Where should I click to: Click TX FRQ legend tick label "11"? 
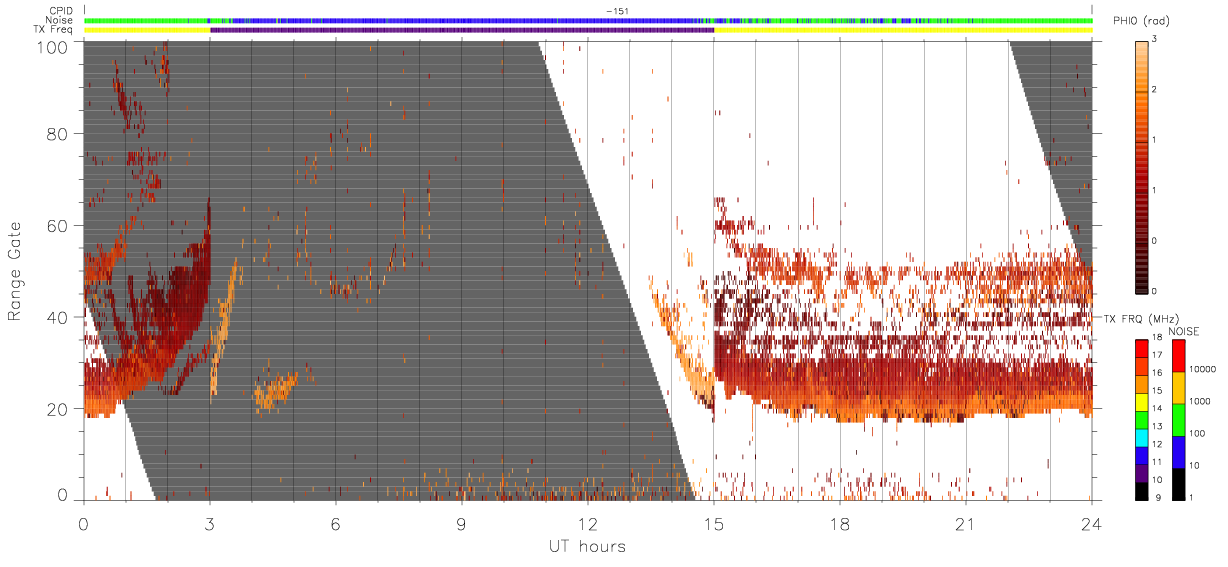click(1155, 463)
